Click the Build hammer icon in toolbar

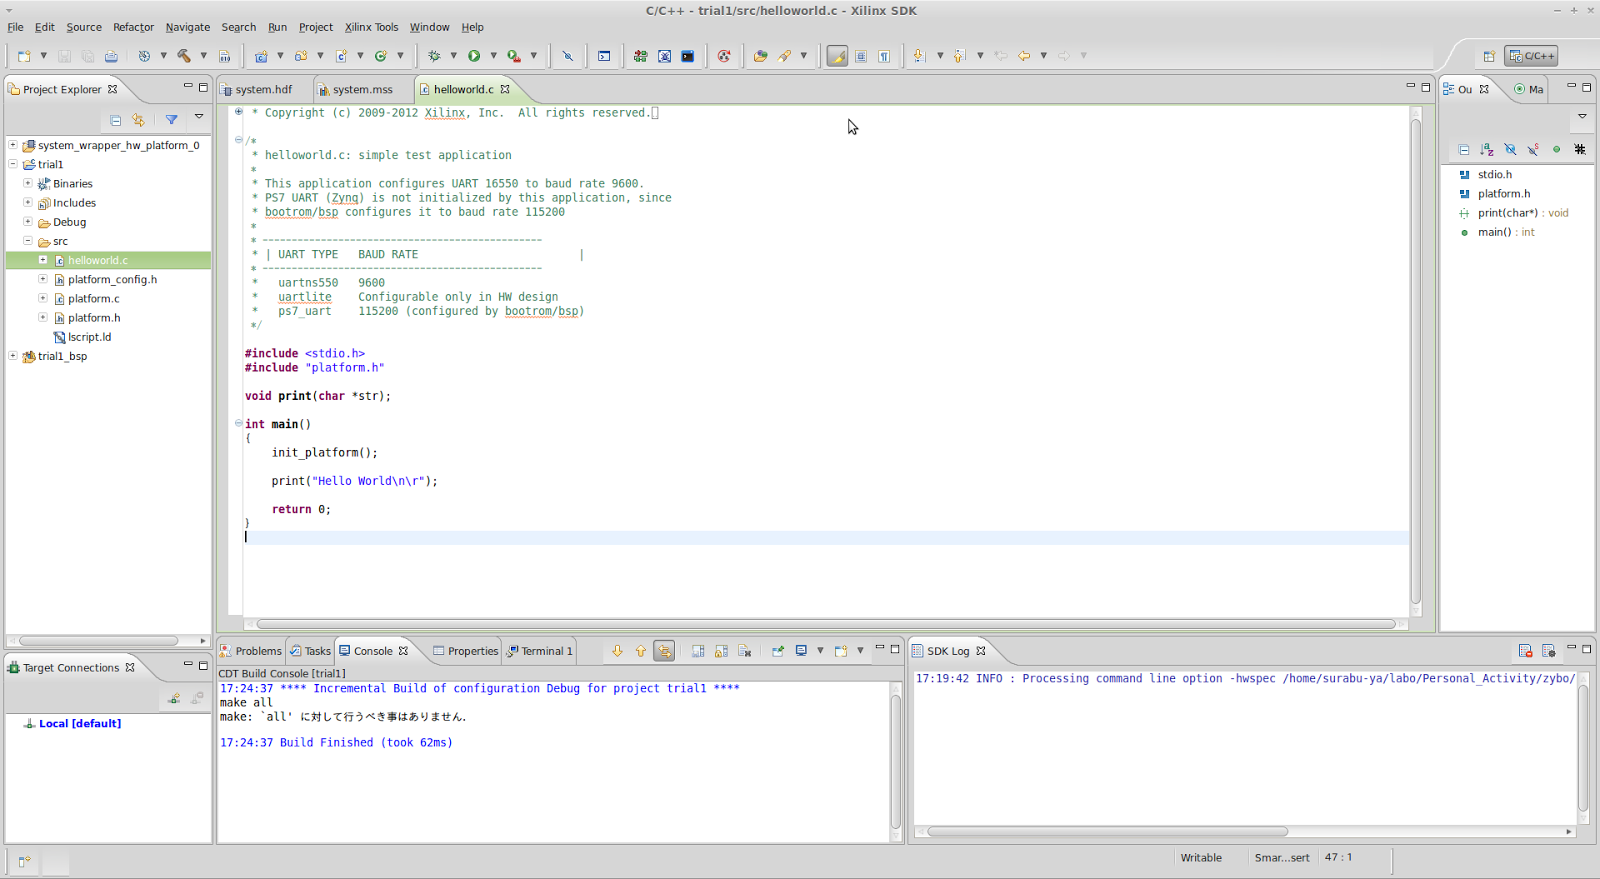[x=184, y=56]
